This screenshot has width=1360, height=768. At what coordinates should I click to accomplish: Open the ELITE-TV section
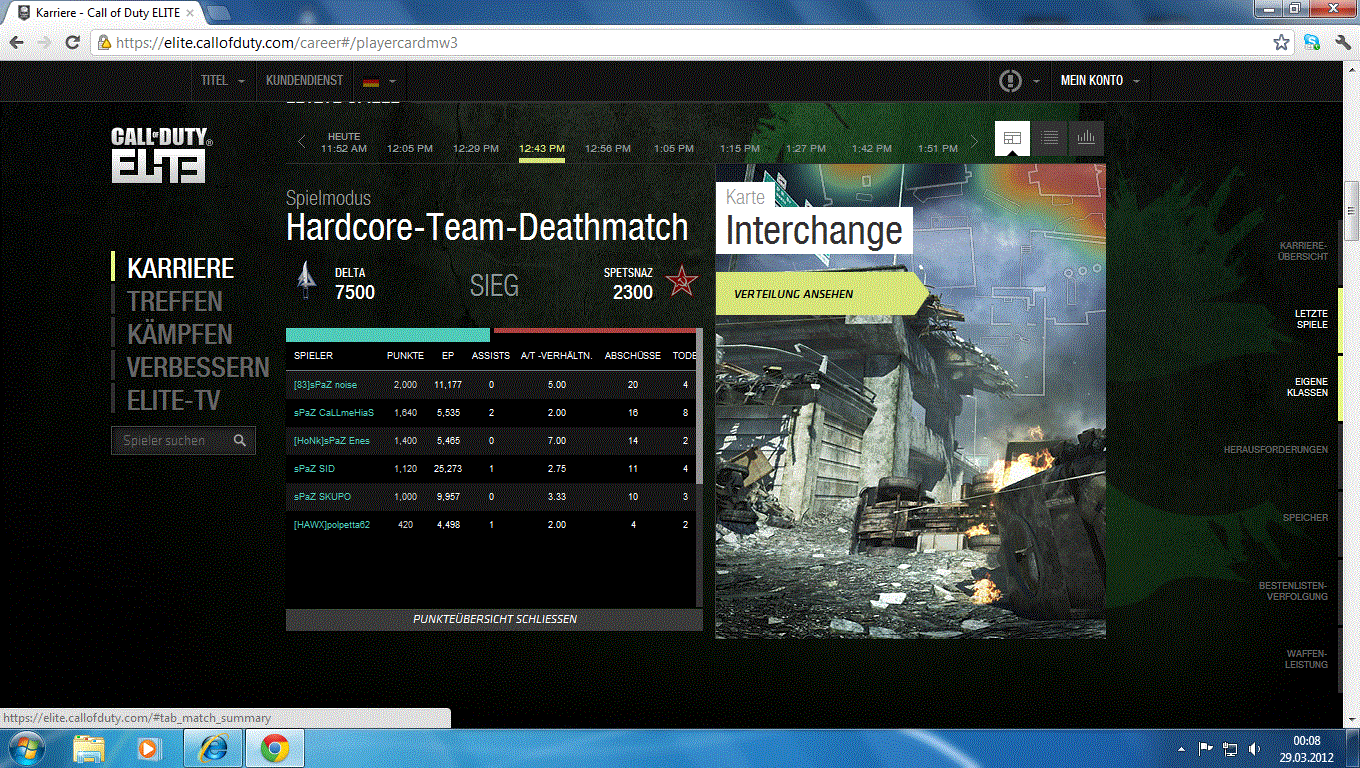click(x=173, y=401)
